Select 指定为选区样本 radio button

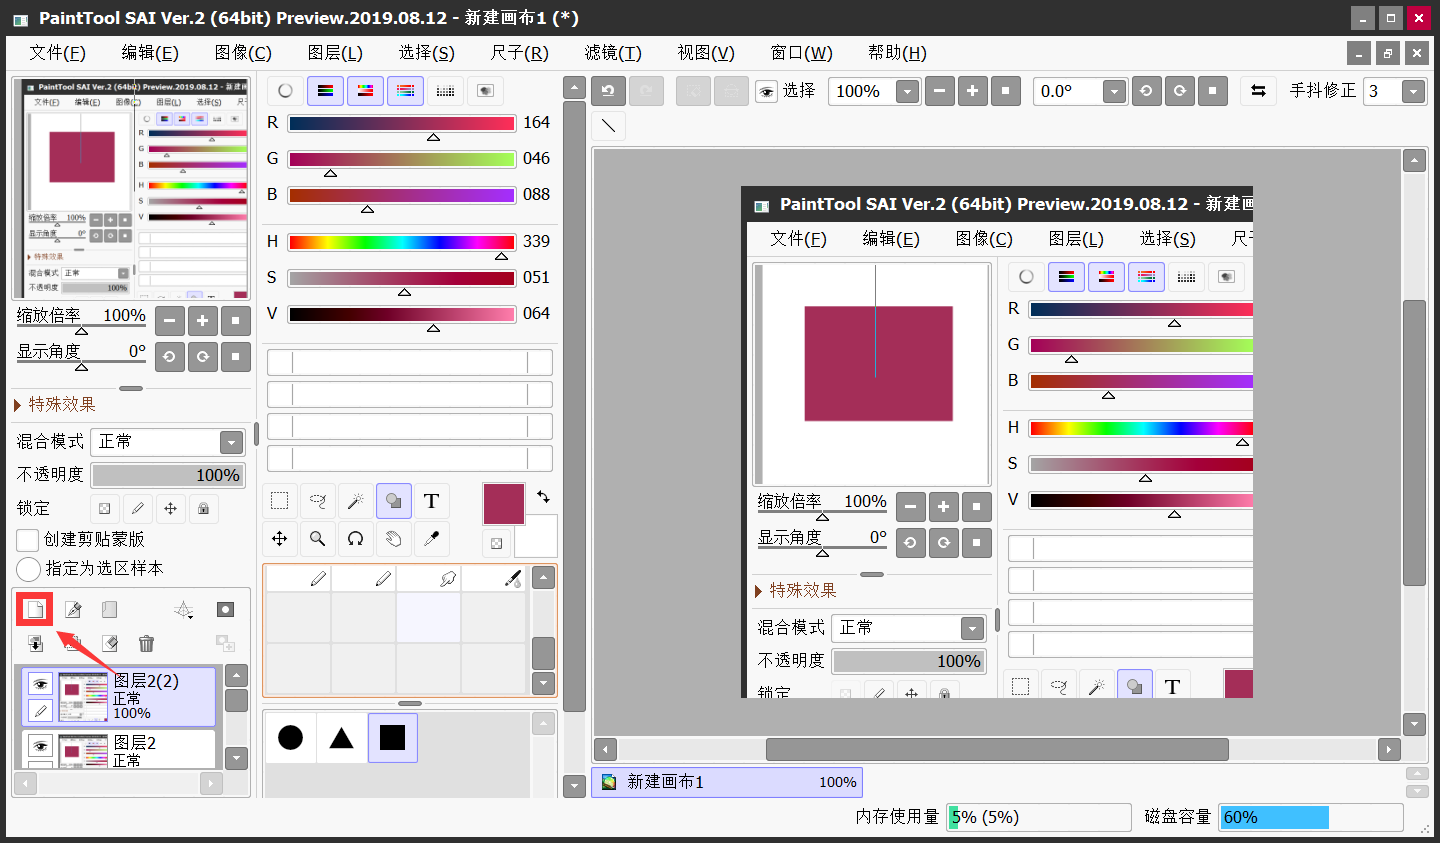click(28, 569)
